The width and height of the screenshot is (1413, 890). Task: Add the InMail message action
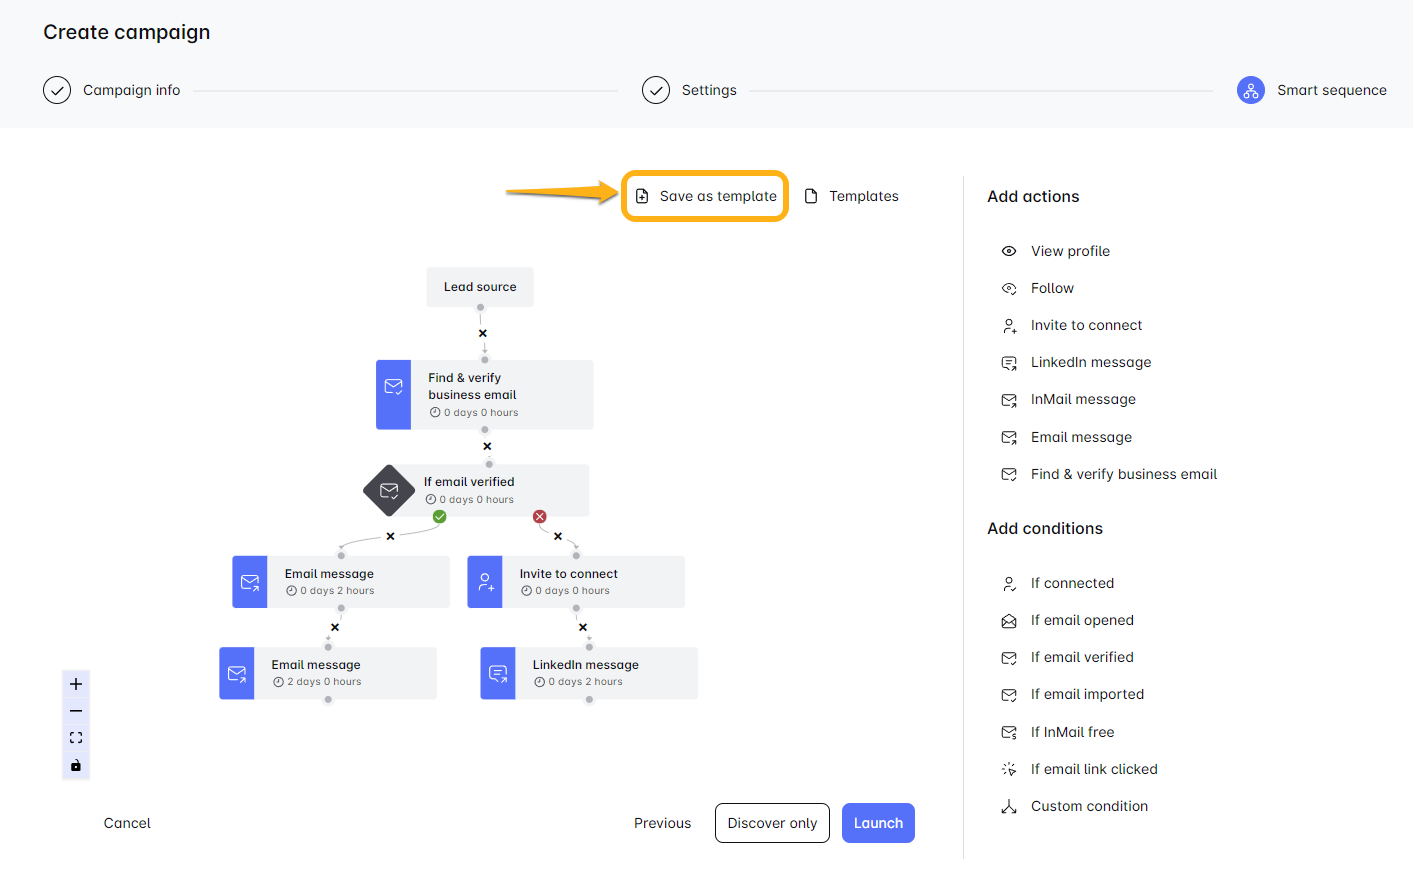[1083, 399]
